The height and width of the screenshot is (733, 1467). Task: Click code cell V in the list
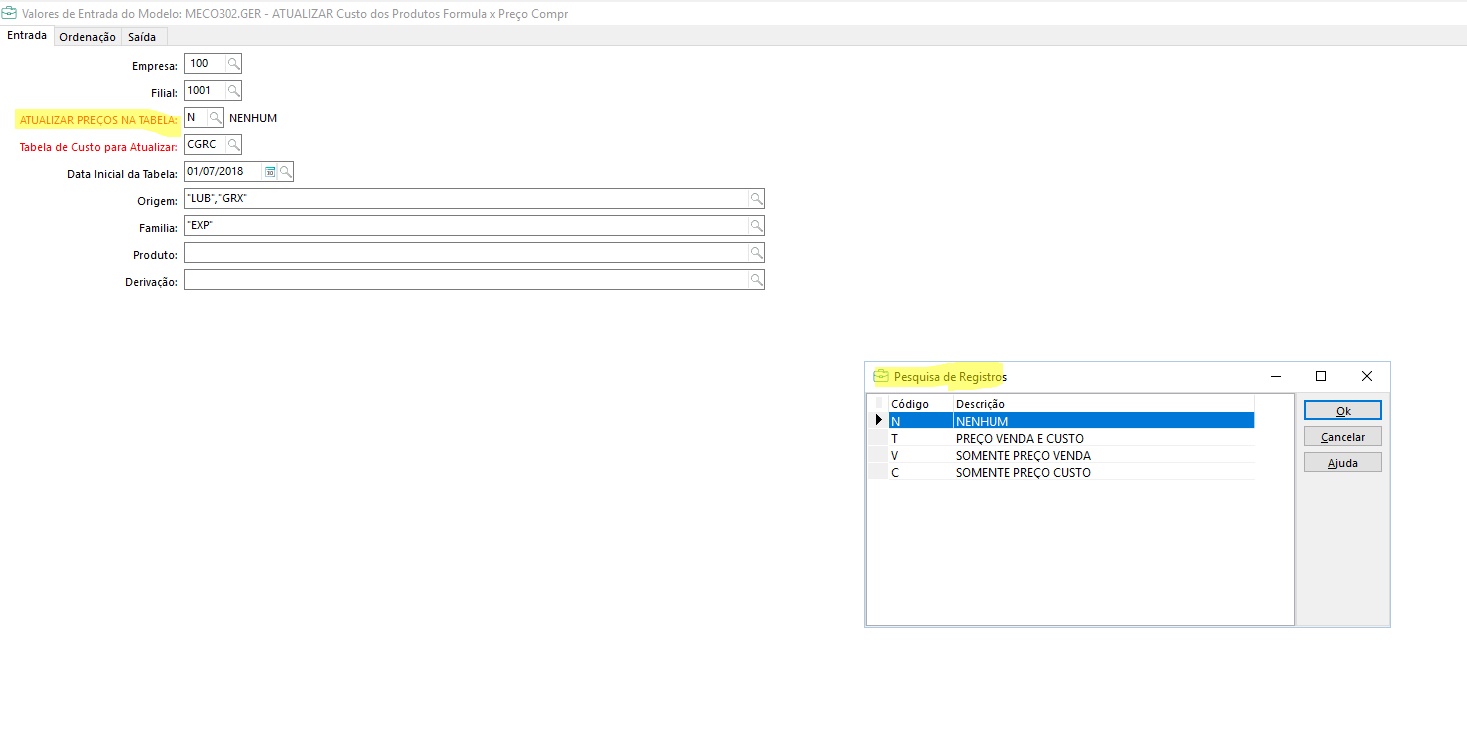point(920,455)
